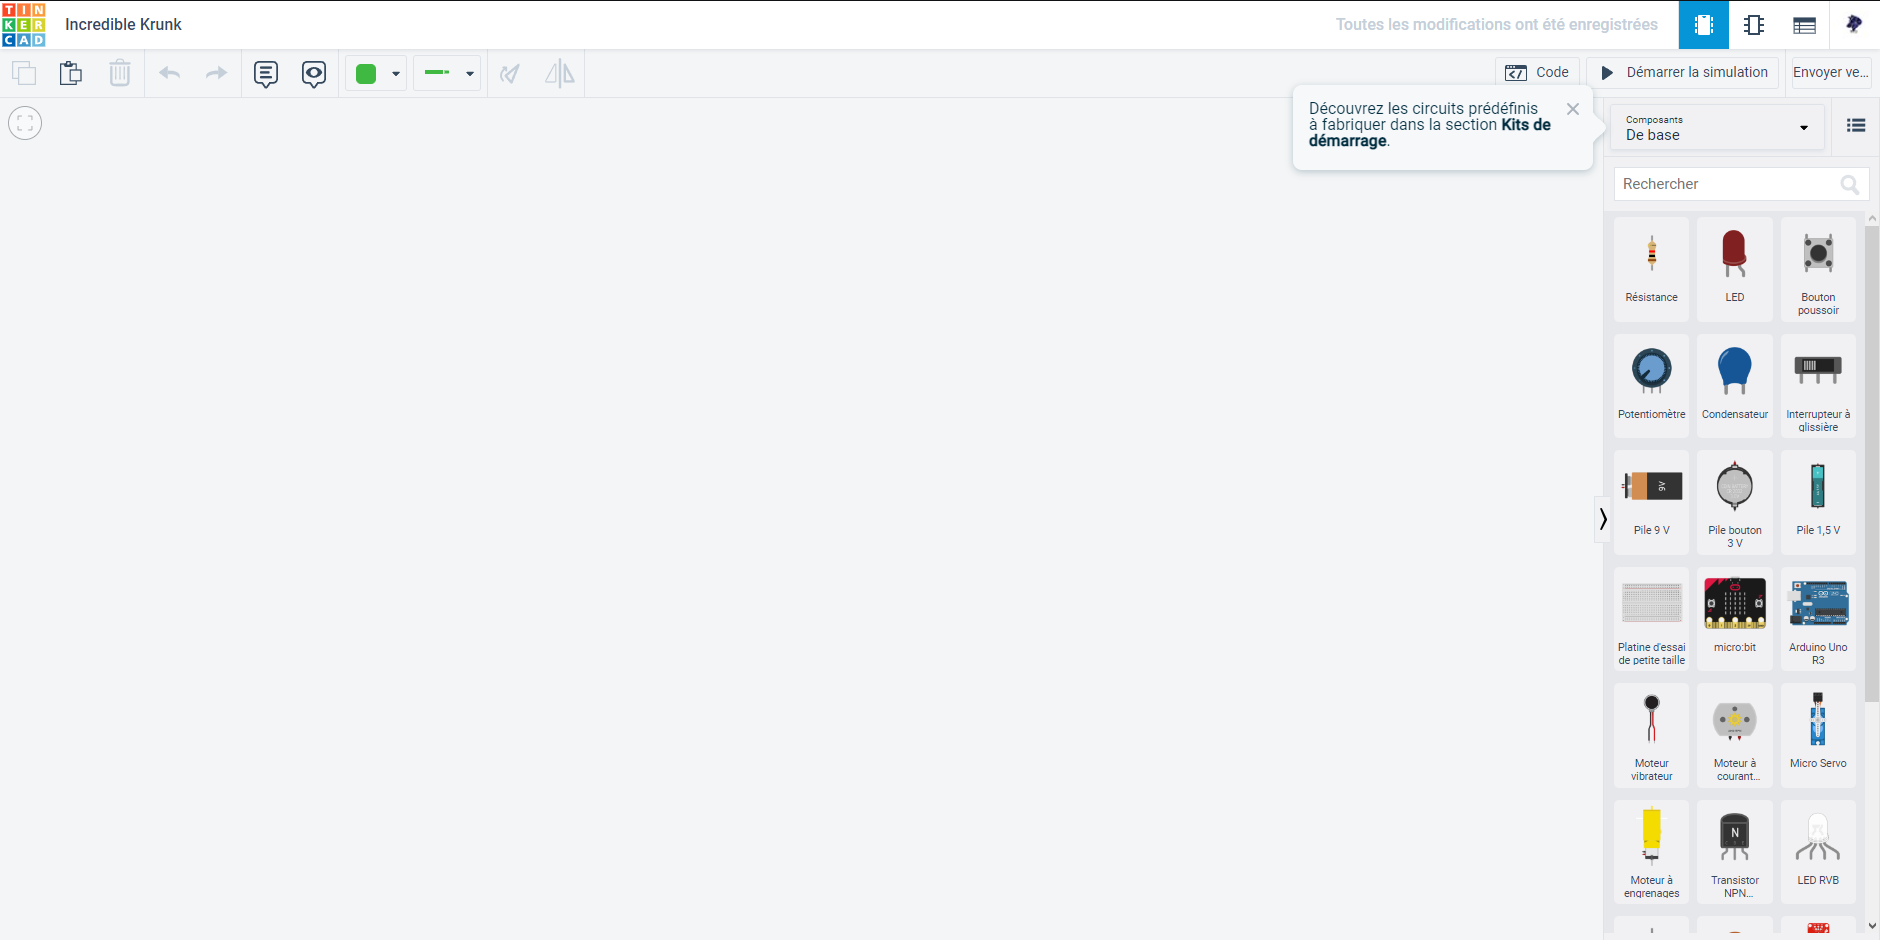Open the wire color dropdown arrow
1880x940 pixels.
tap(396, 73)
